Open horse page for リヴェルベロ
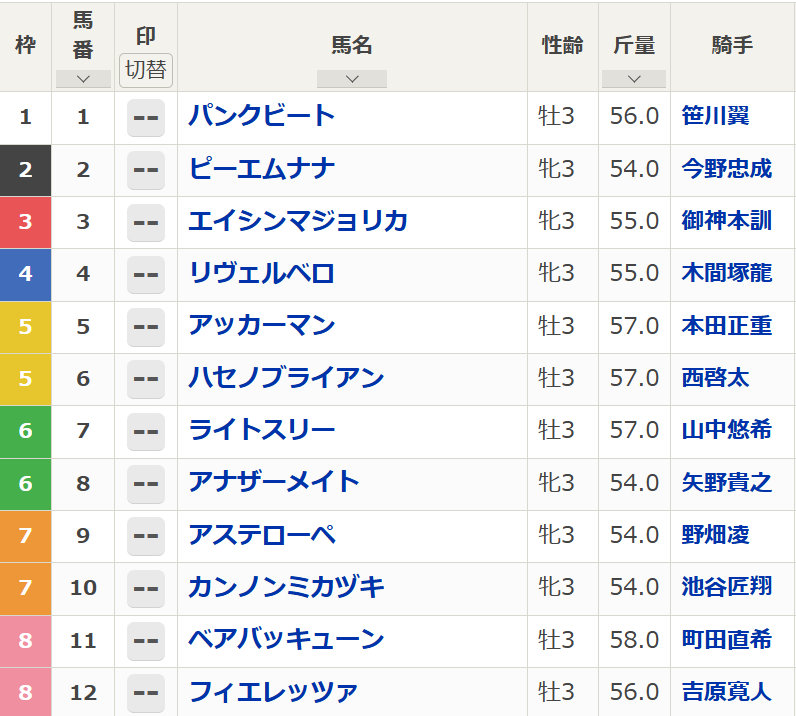Screen dimensions: 796x716 point(261,274)
